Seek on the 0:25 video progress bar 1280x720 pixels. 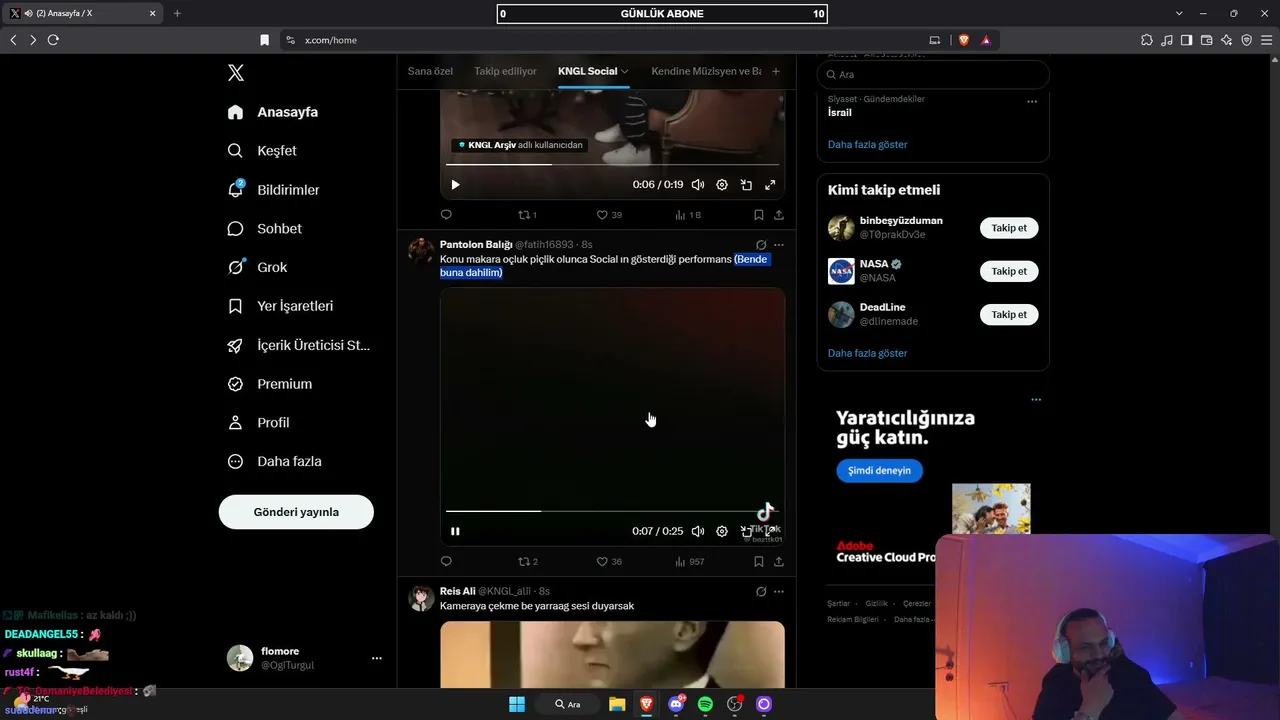tap(612, 511)
